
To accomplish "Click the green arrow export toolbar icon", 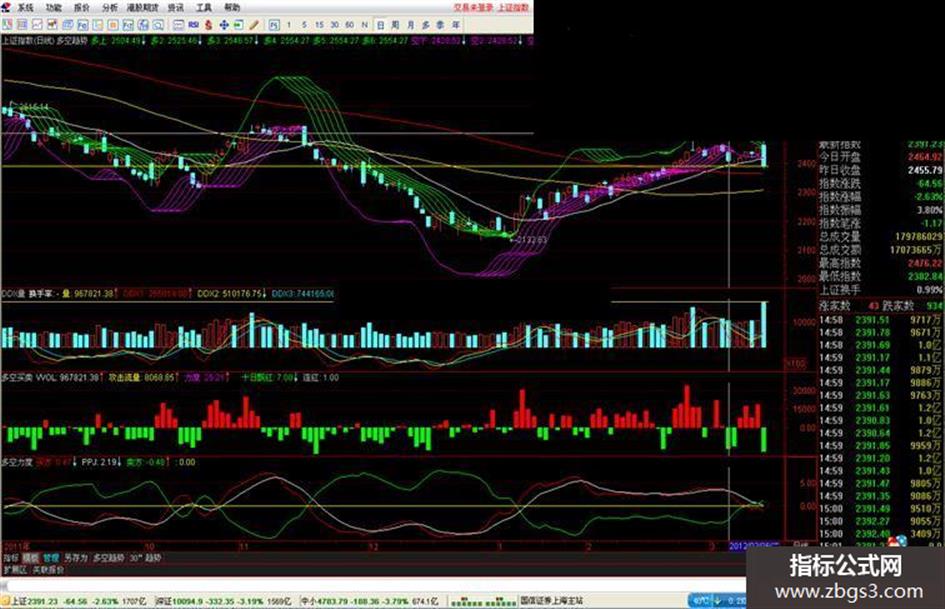I will 239,25.
